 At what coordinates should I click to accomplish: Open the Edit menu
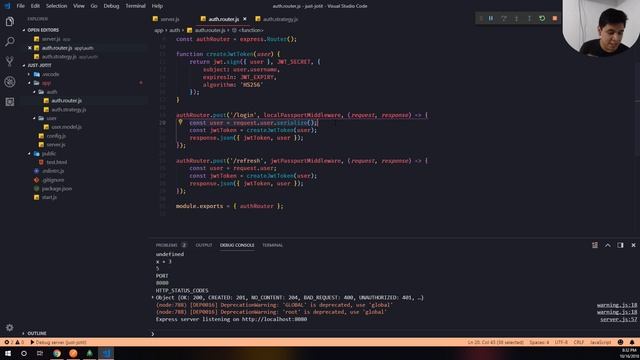35,6
